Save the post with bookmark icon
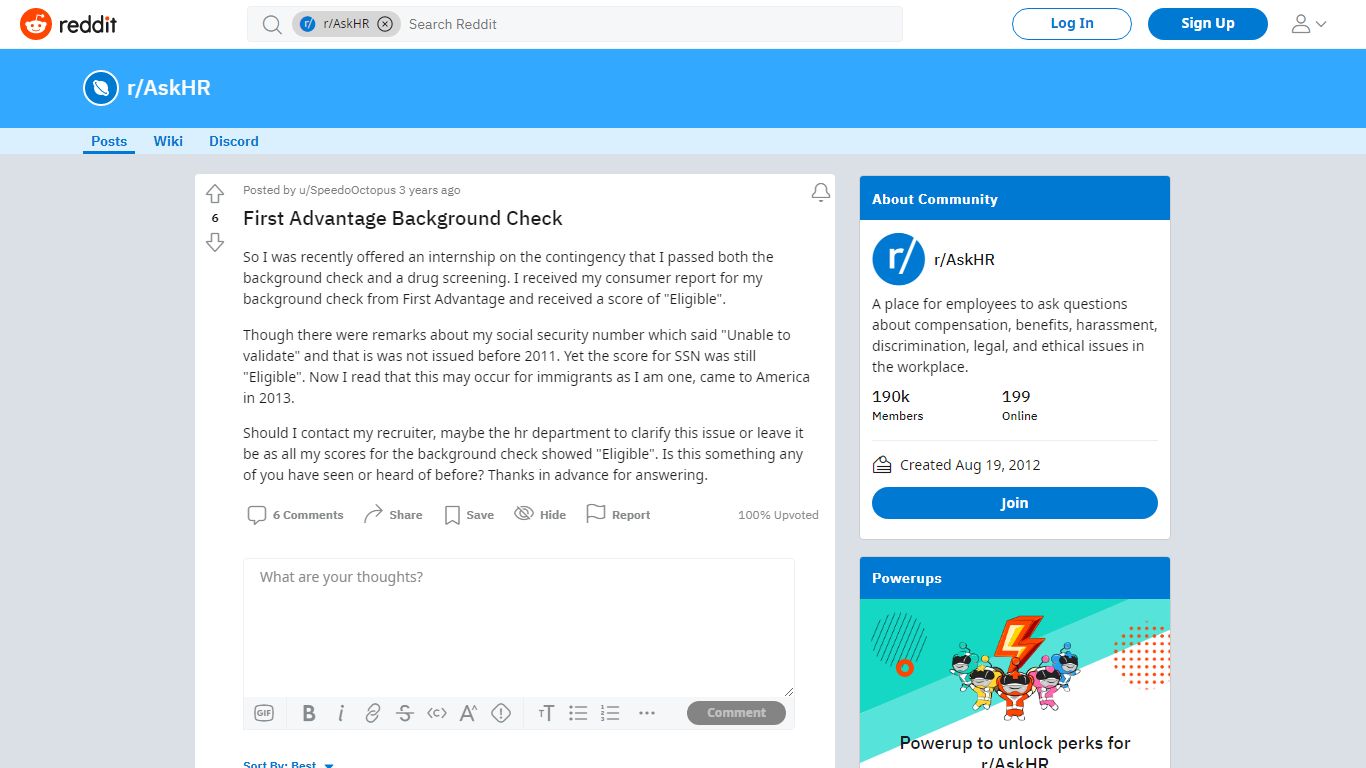This screenshot has width=1366, height=768. point(468,515)
